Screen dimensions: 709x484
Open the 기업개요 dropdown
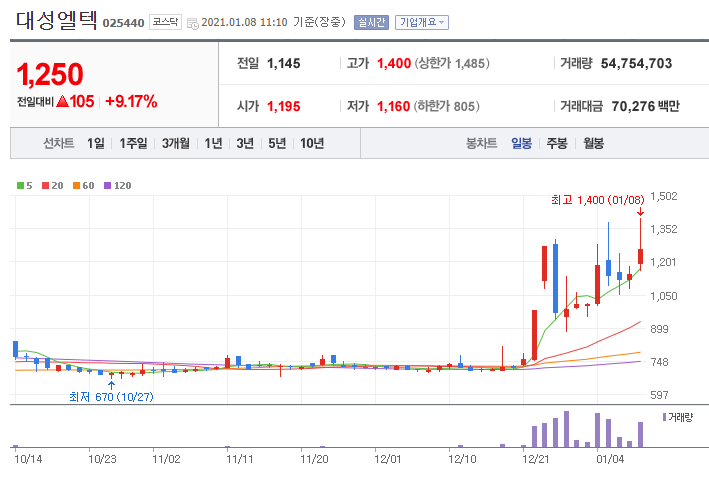(422, 22)
